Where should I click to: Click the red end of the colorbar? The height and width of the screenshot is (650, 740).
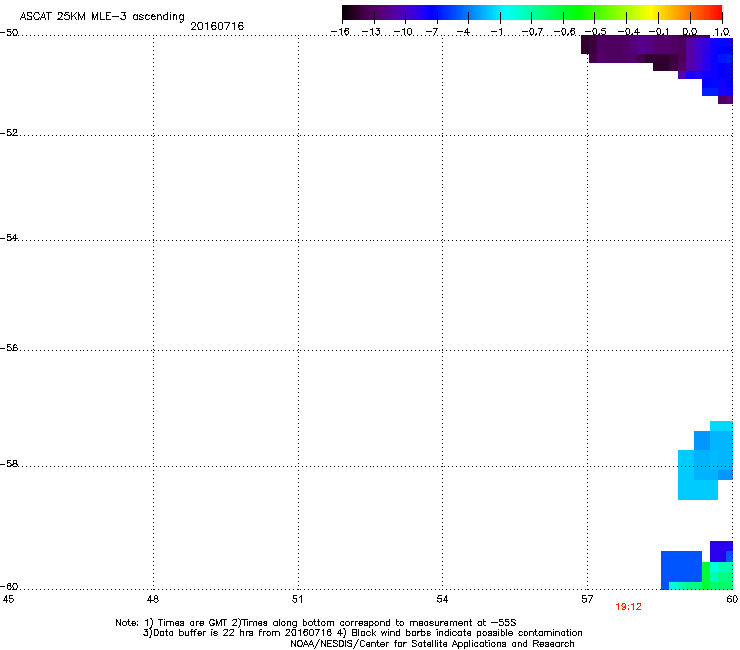coord(713,13)
